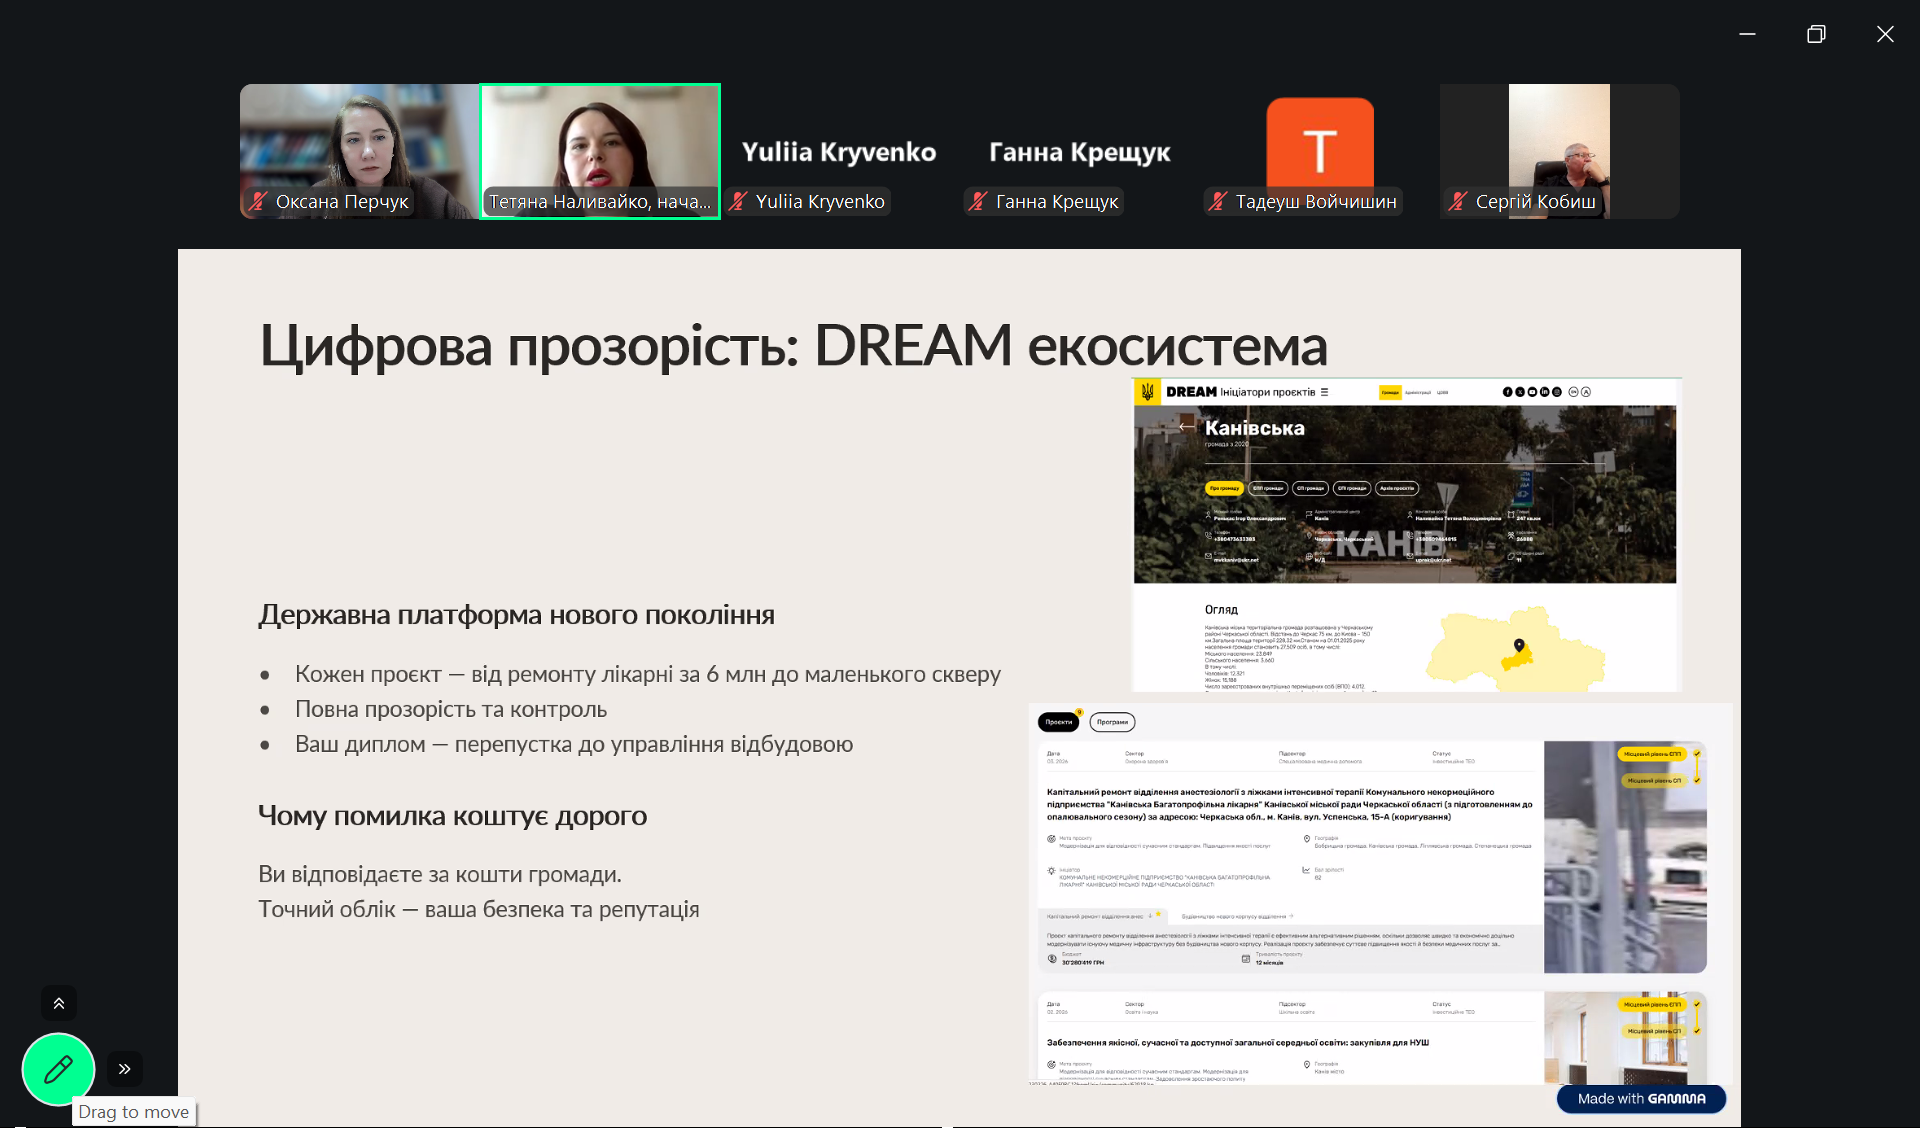
Task: Click muted mic icon beside Yuliia Kryvenko
Action: (x=739, y=201)
